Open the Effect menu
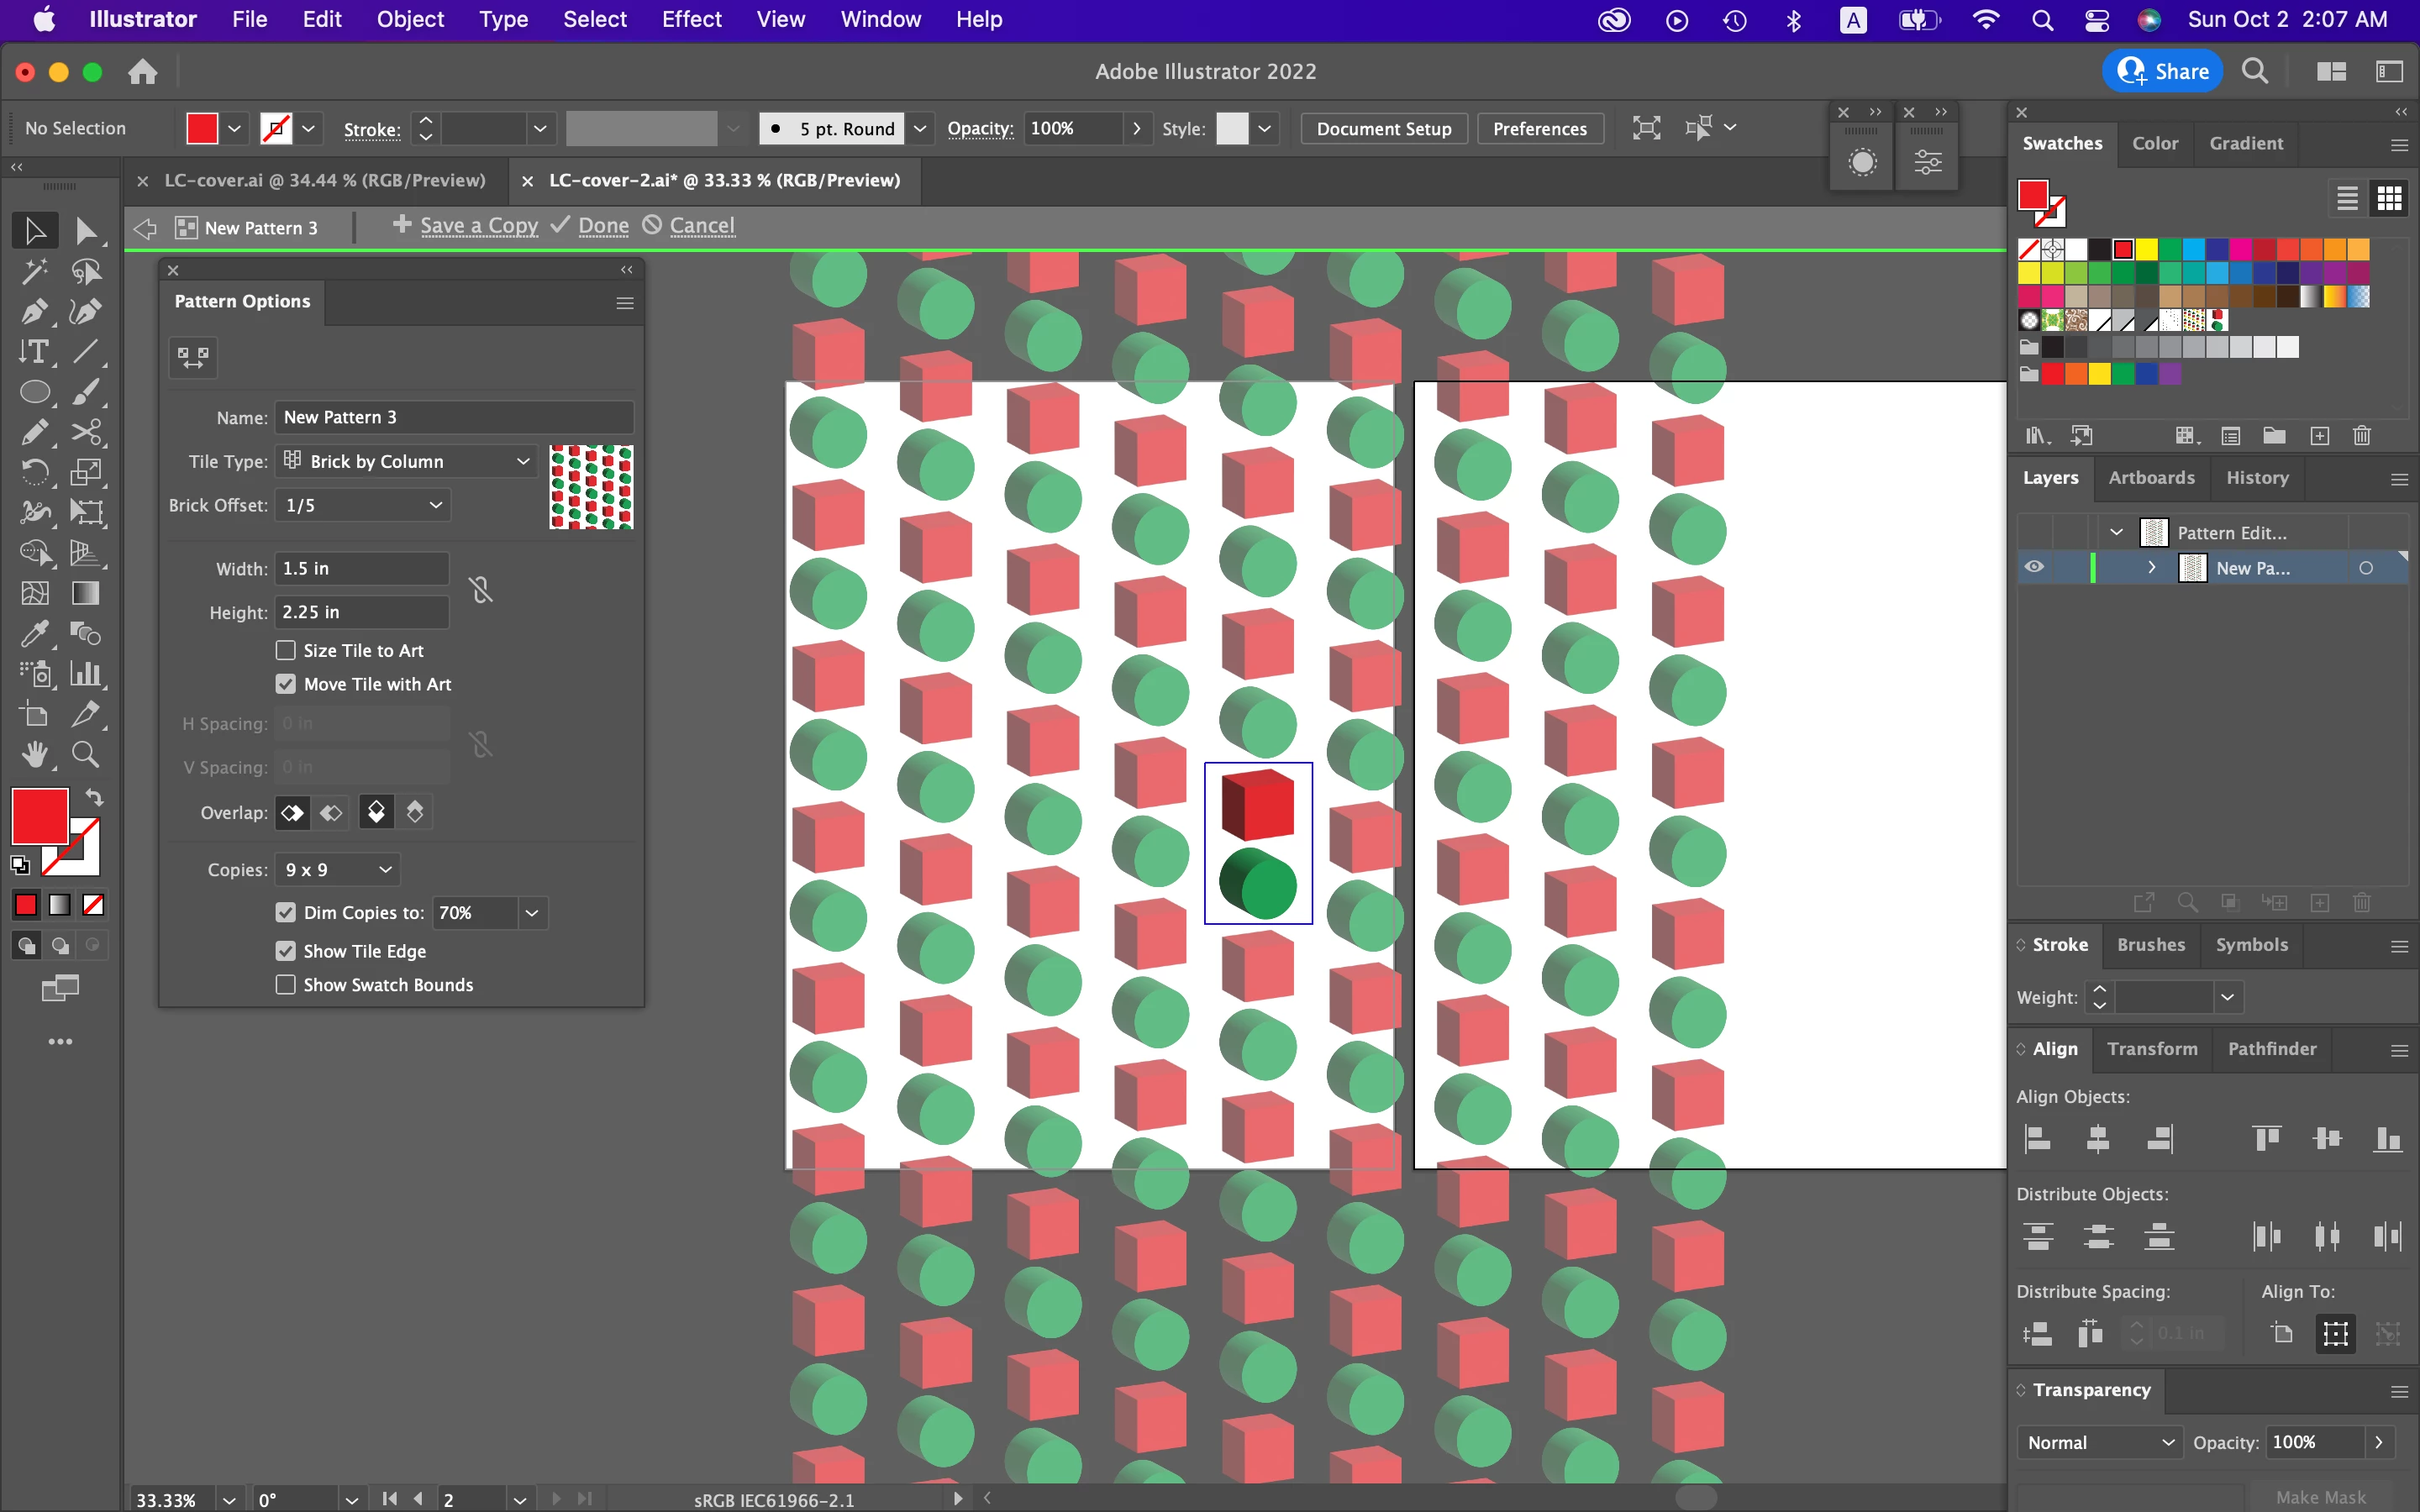Viewport: 2420px width, 1512px height. click(691, 19)
